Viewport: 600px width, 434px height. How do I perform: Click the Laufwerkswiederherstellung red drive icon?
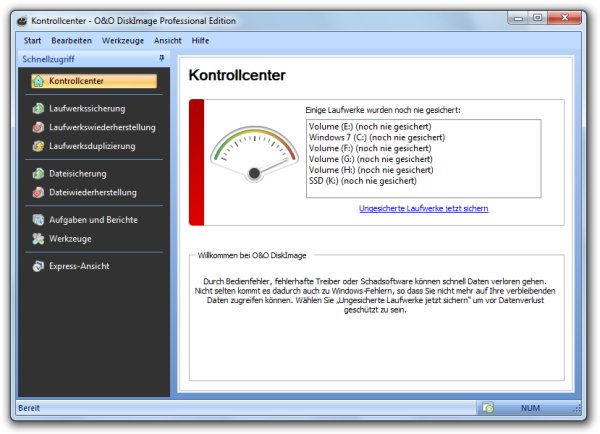click(38, 127)
